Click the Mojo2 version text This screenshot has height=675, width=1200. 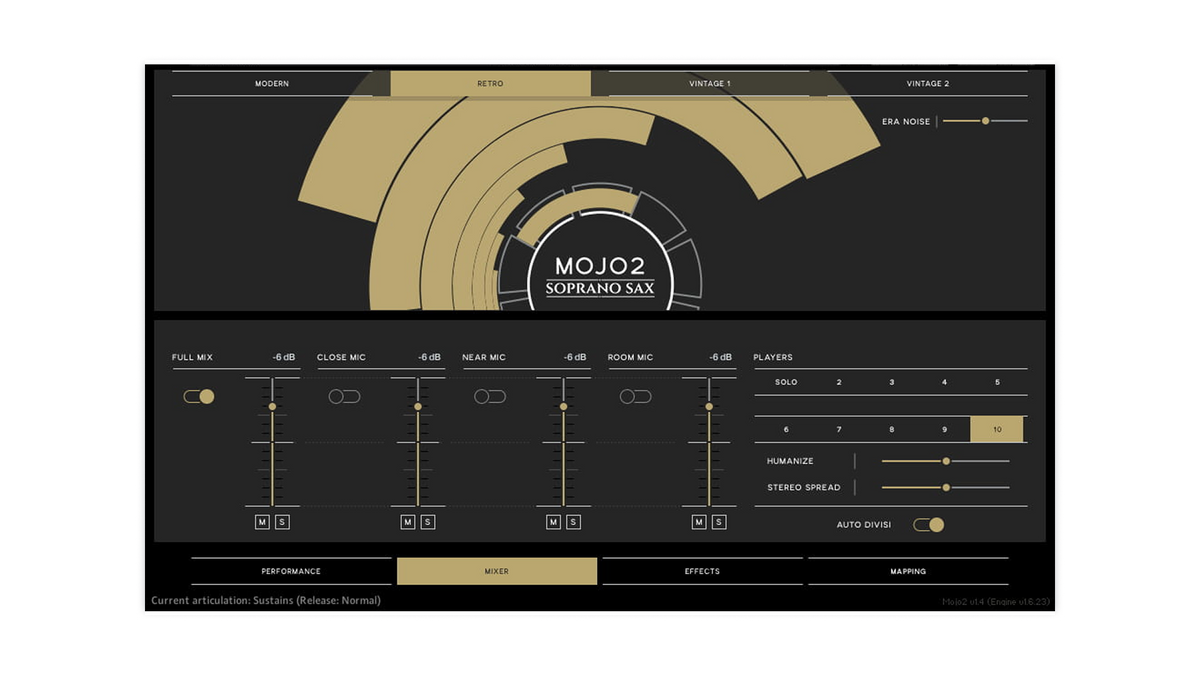994,602
